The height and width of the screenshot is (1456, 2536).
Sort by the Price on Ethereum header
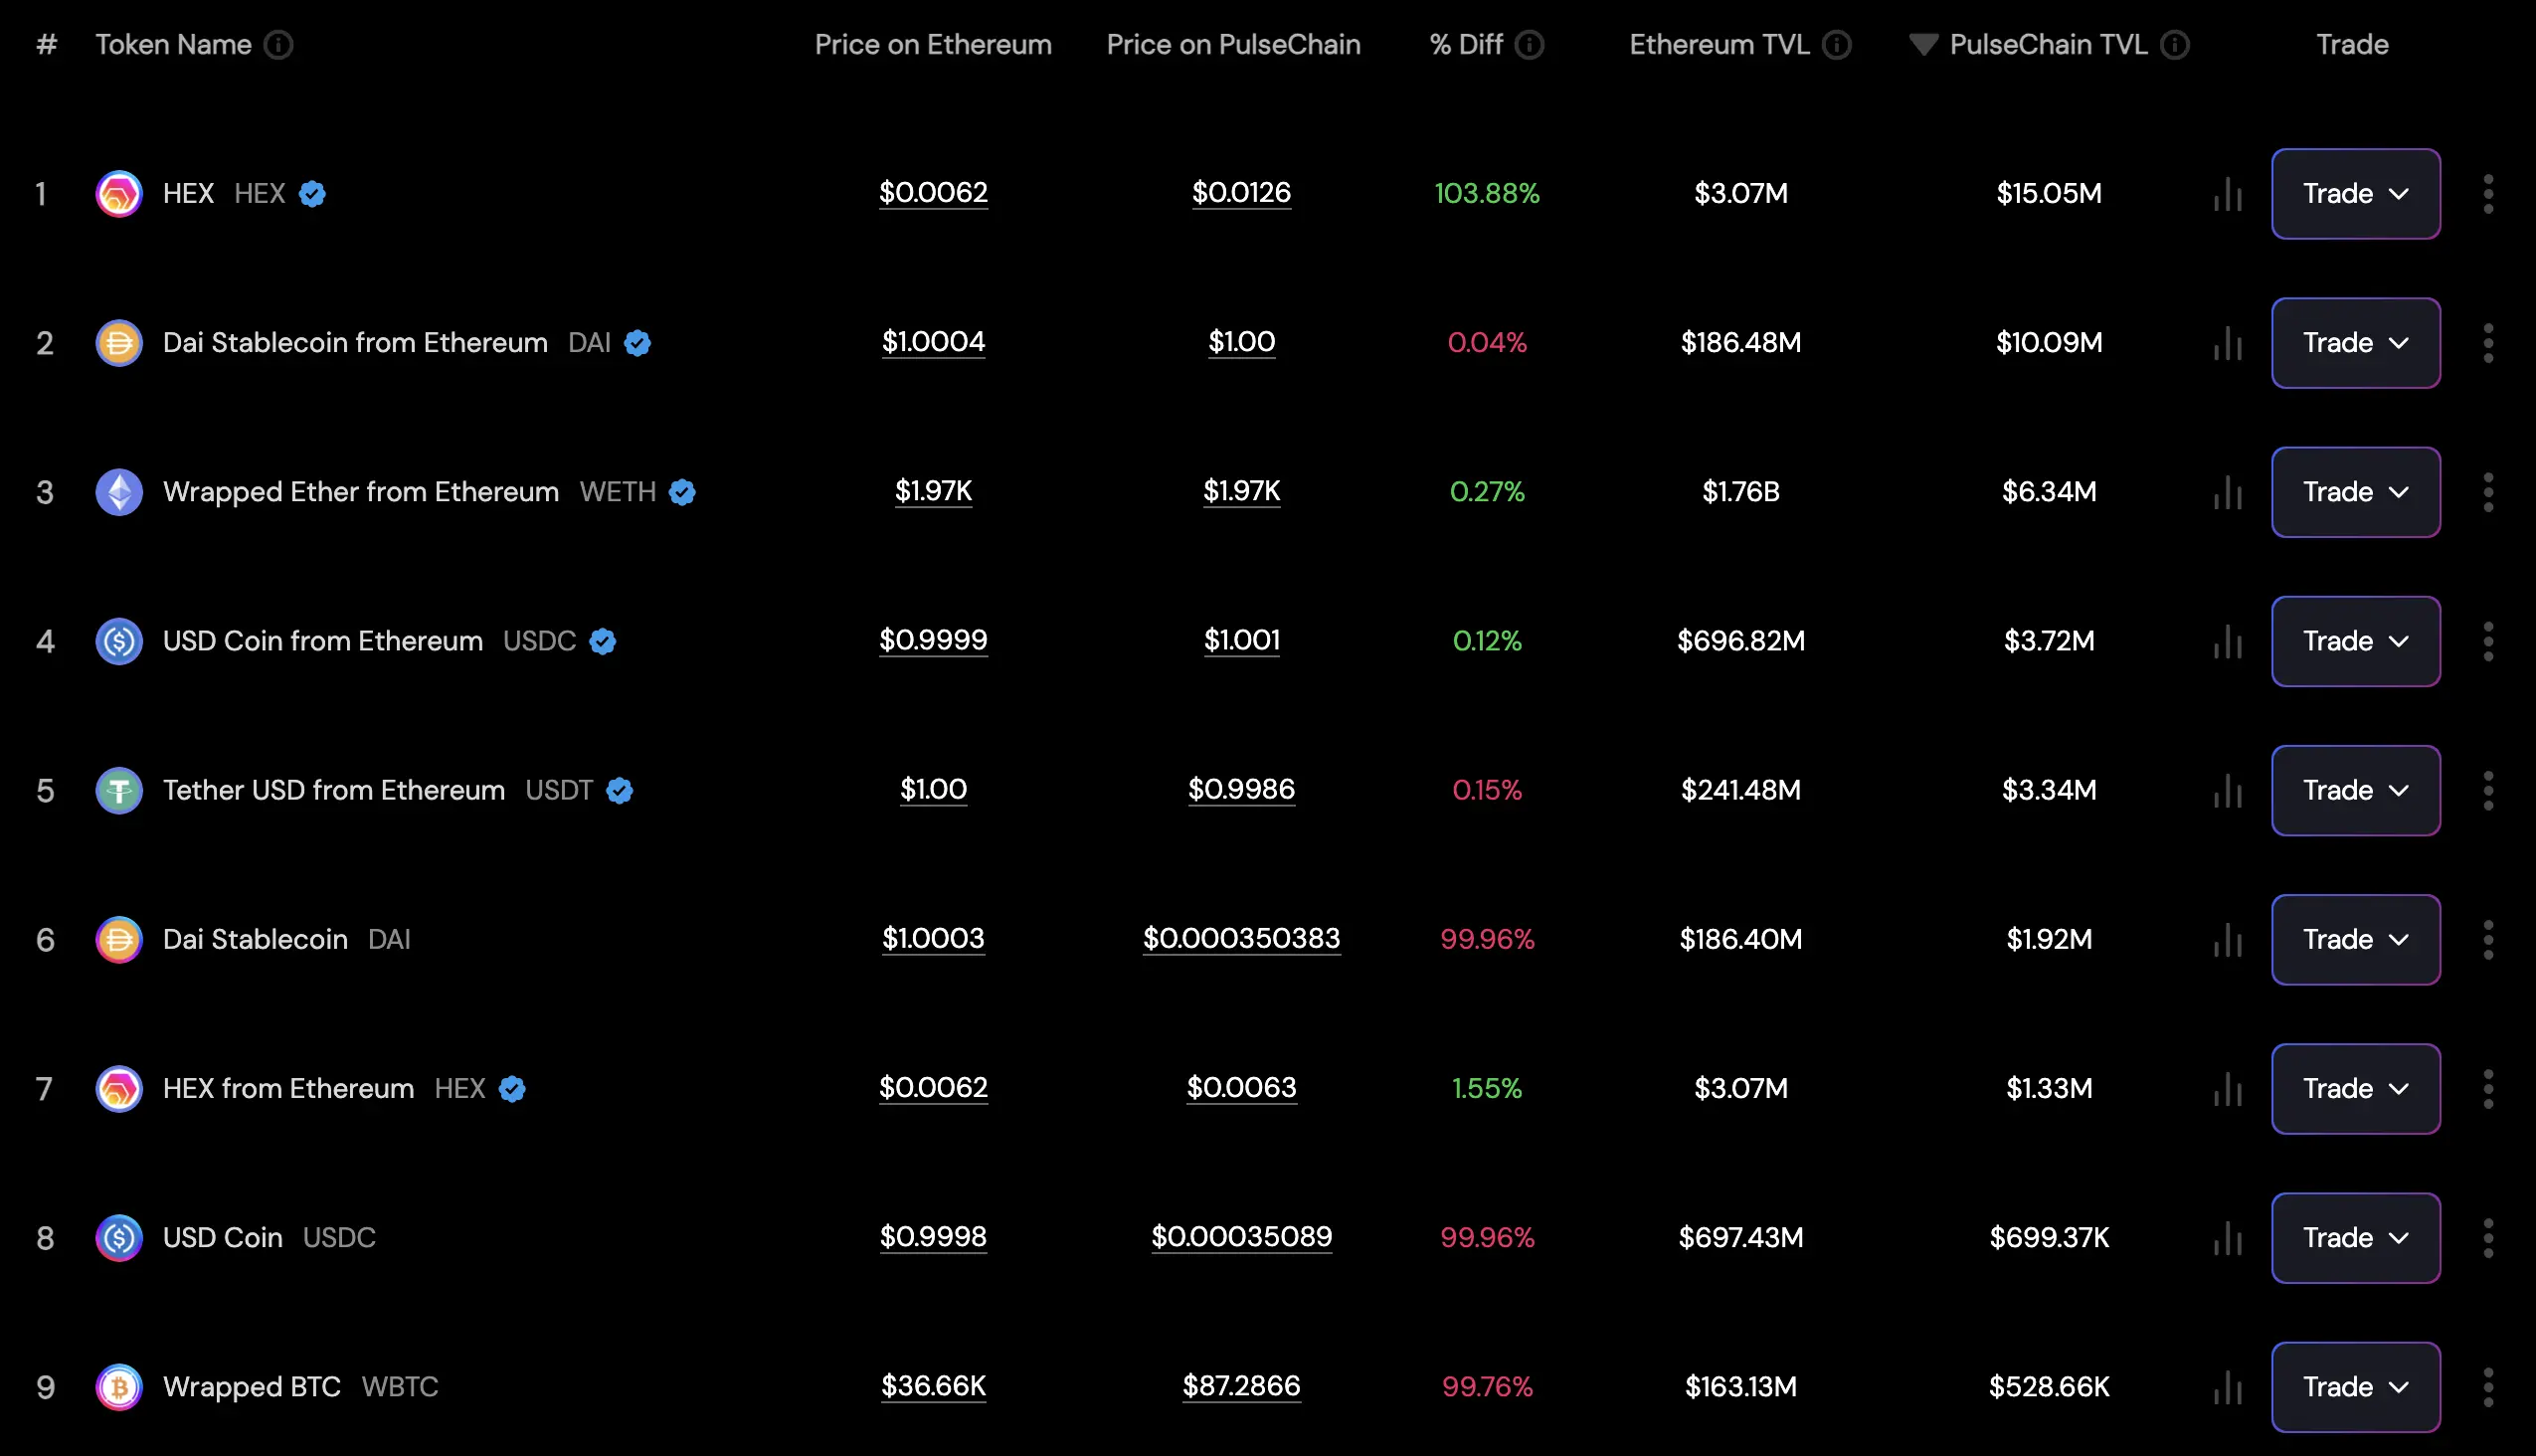click(x=933, y=45)
